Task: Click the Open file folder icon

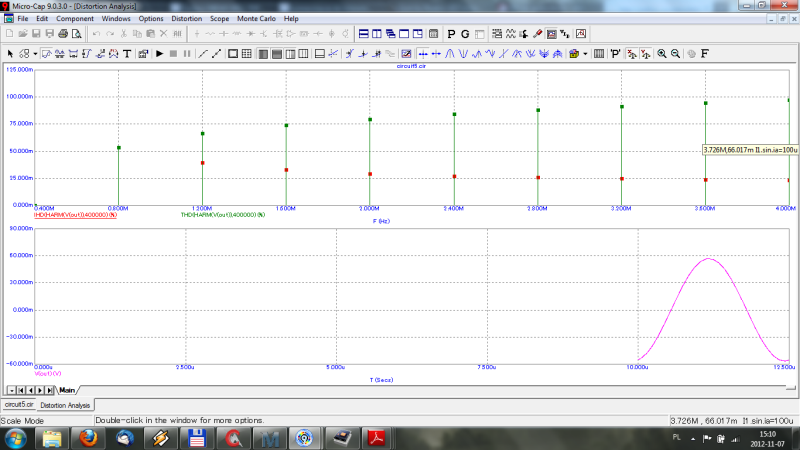Action: [x=22, y=34]
